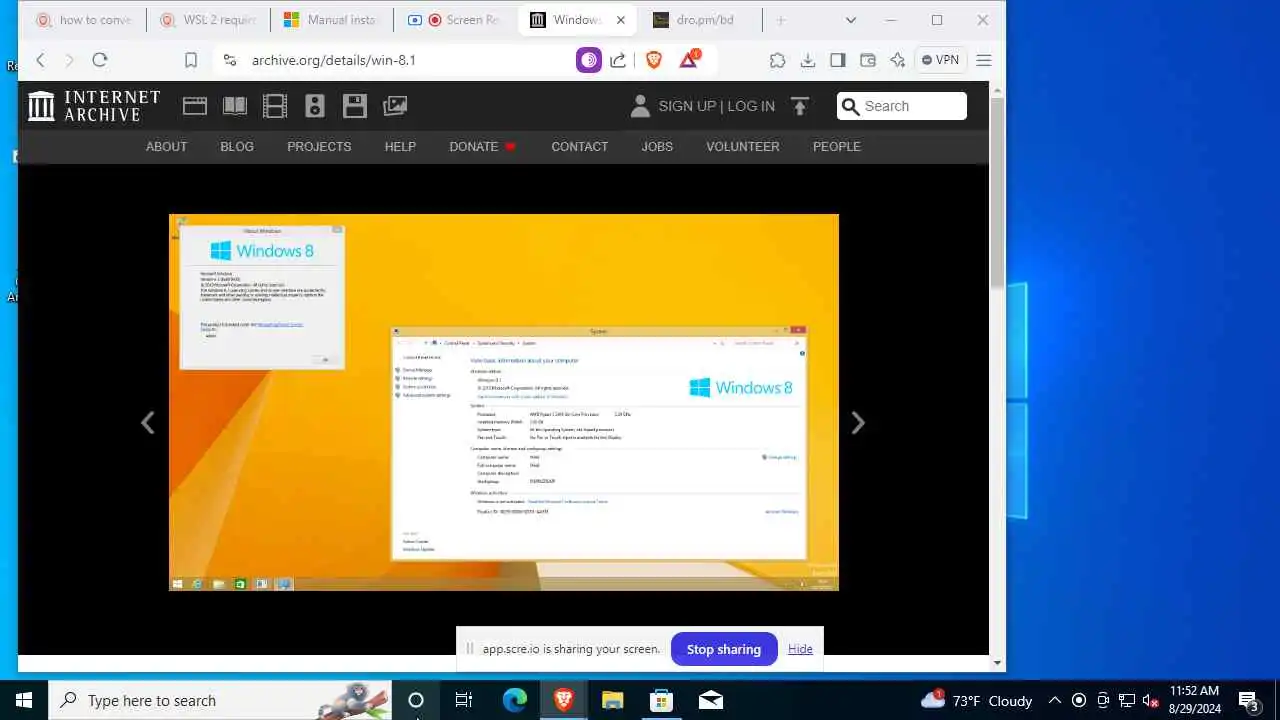Open the Audio speaker icon
The height and width of the screenshot is (720, 1280).
315,105
